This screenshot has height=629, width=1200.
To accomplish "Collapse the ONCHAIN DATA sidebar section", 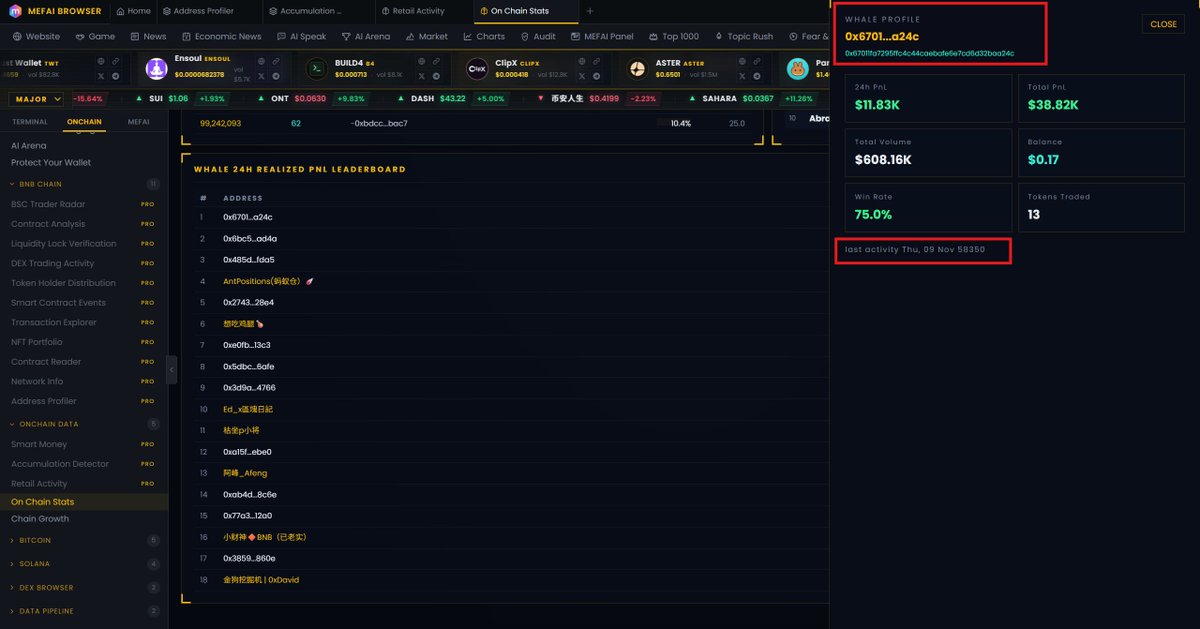I will click(84, 424).
